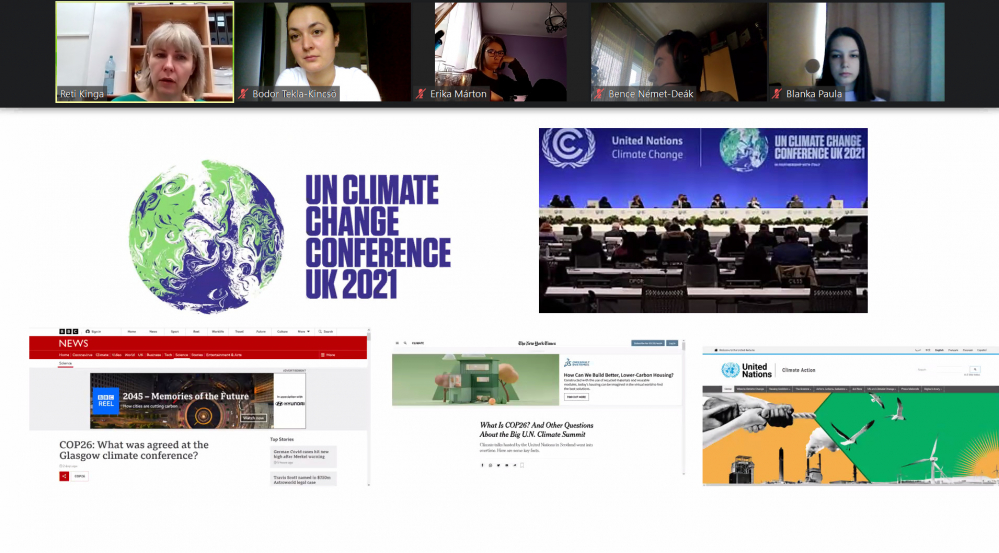
Task: Click the UN Climate Action hero banner image
Action: 851,438
